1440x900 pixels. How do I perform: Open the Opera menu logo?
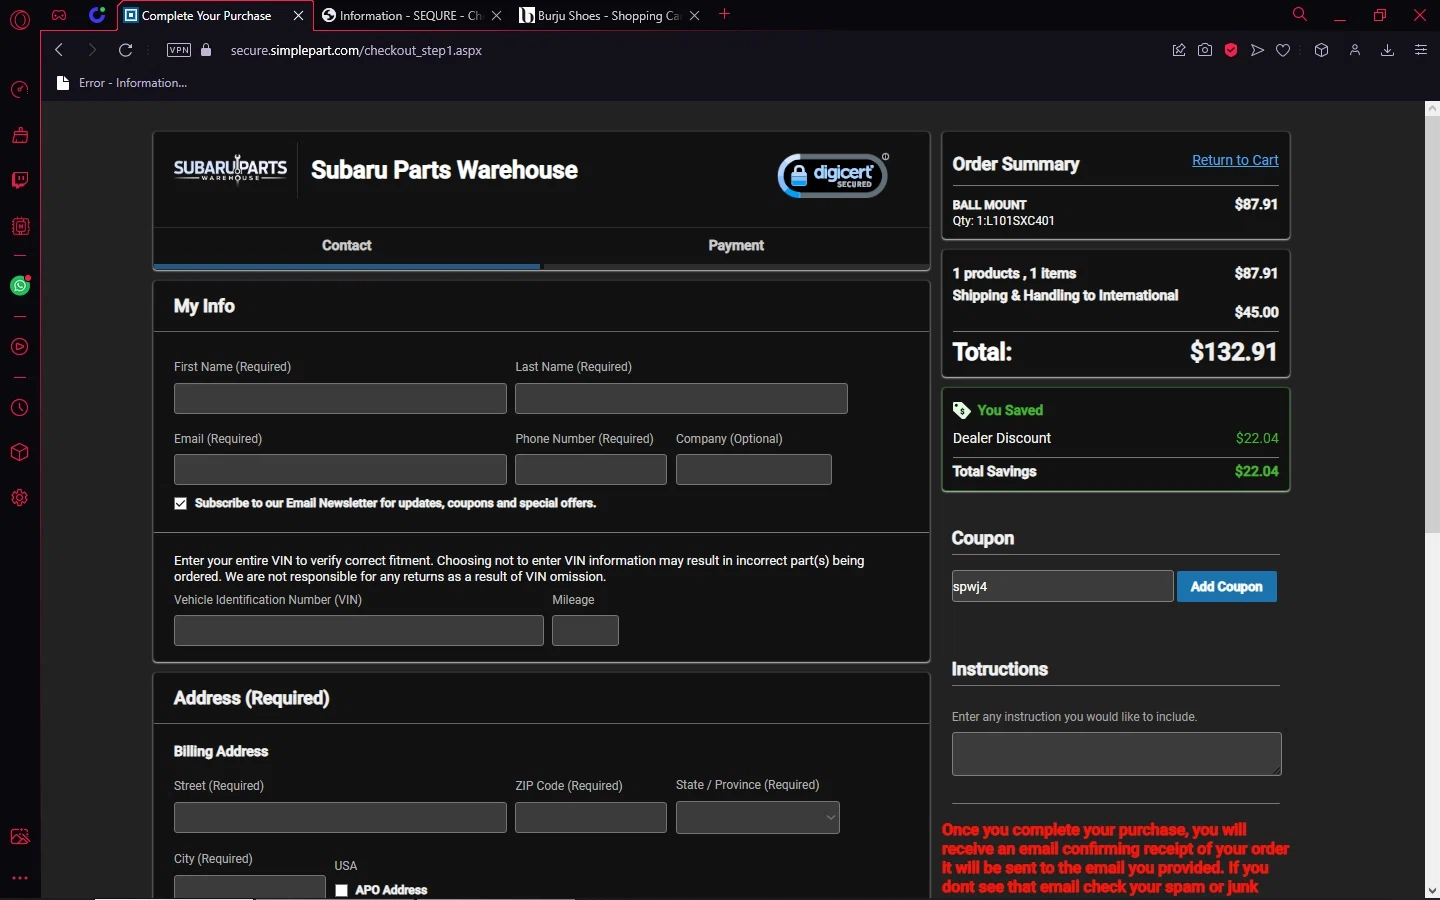tap(19, 19)
